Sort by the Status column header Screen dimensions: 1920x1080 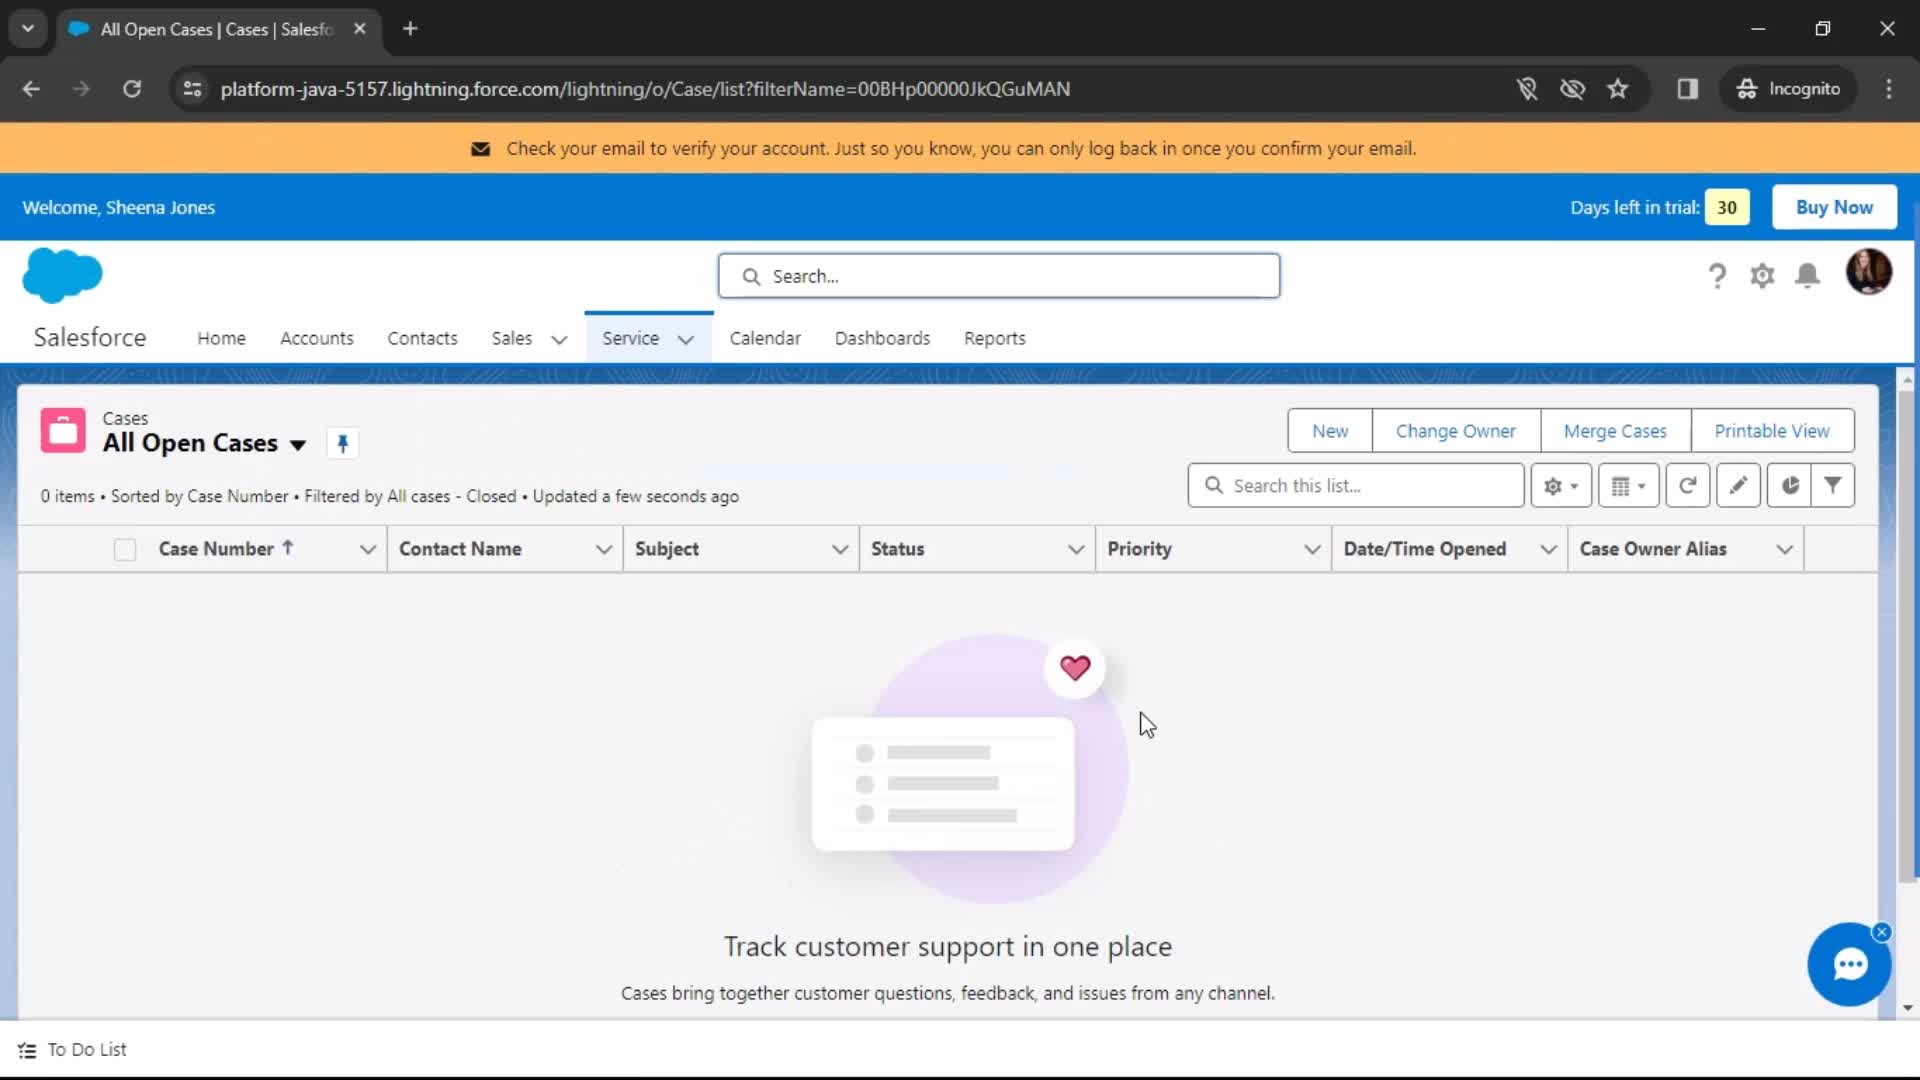pos(897,549)
